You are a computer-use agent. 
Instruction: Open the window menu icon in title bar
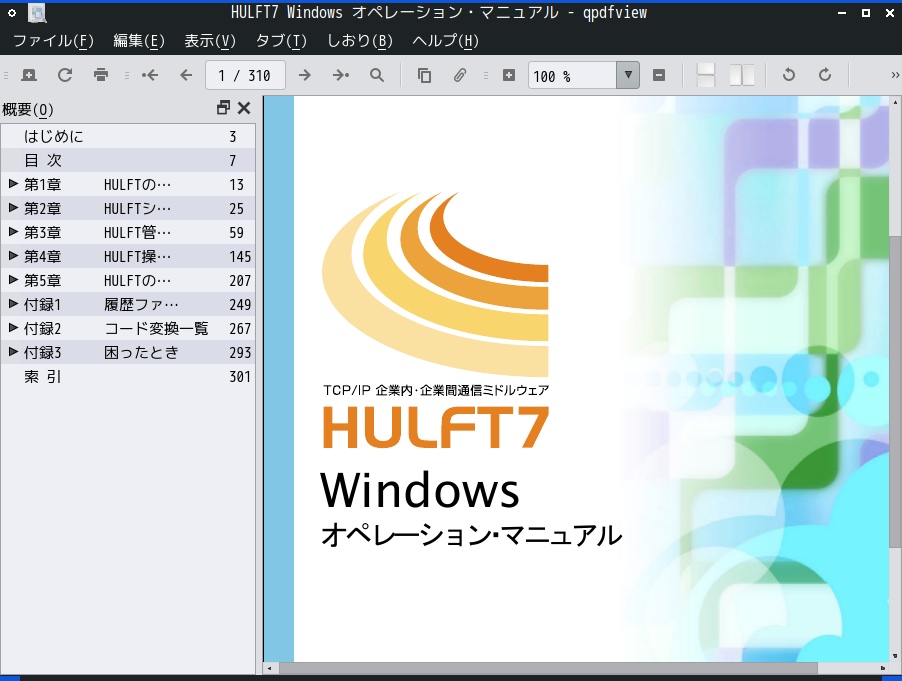[x=12, y=12]
